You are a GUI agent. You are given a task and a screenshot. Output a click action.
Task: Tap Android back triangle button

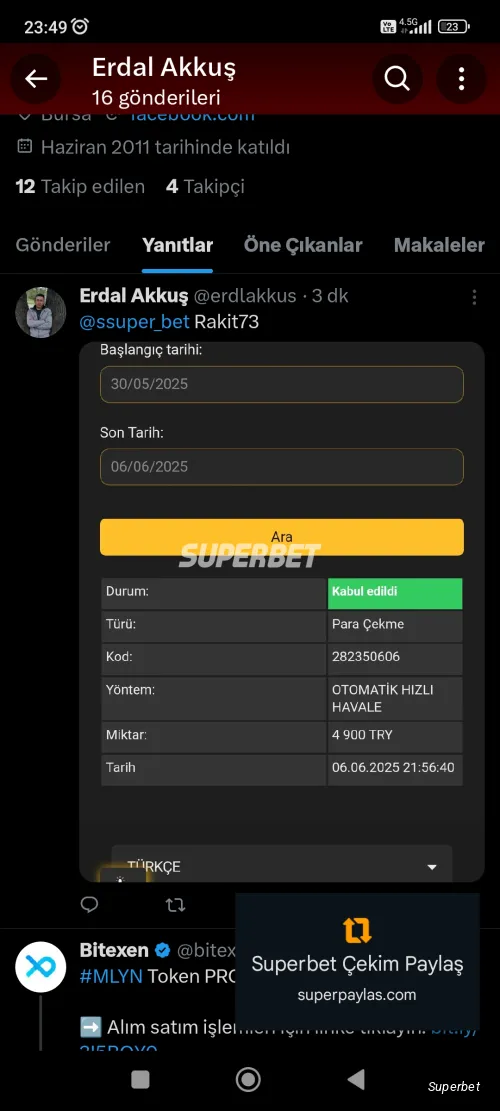click(x=356, y=1079)
